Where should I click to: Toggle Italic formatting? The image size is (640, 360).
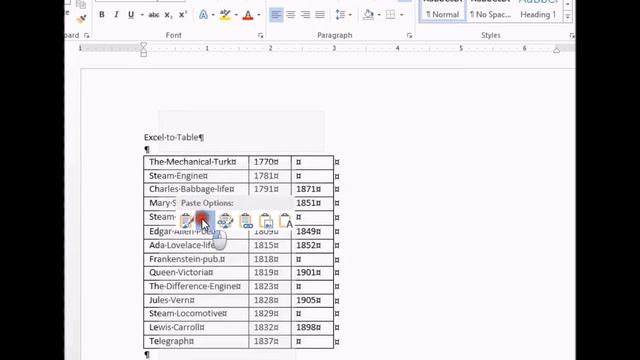pyautogui.click(x=116, y=15)
